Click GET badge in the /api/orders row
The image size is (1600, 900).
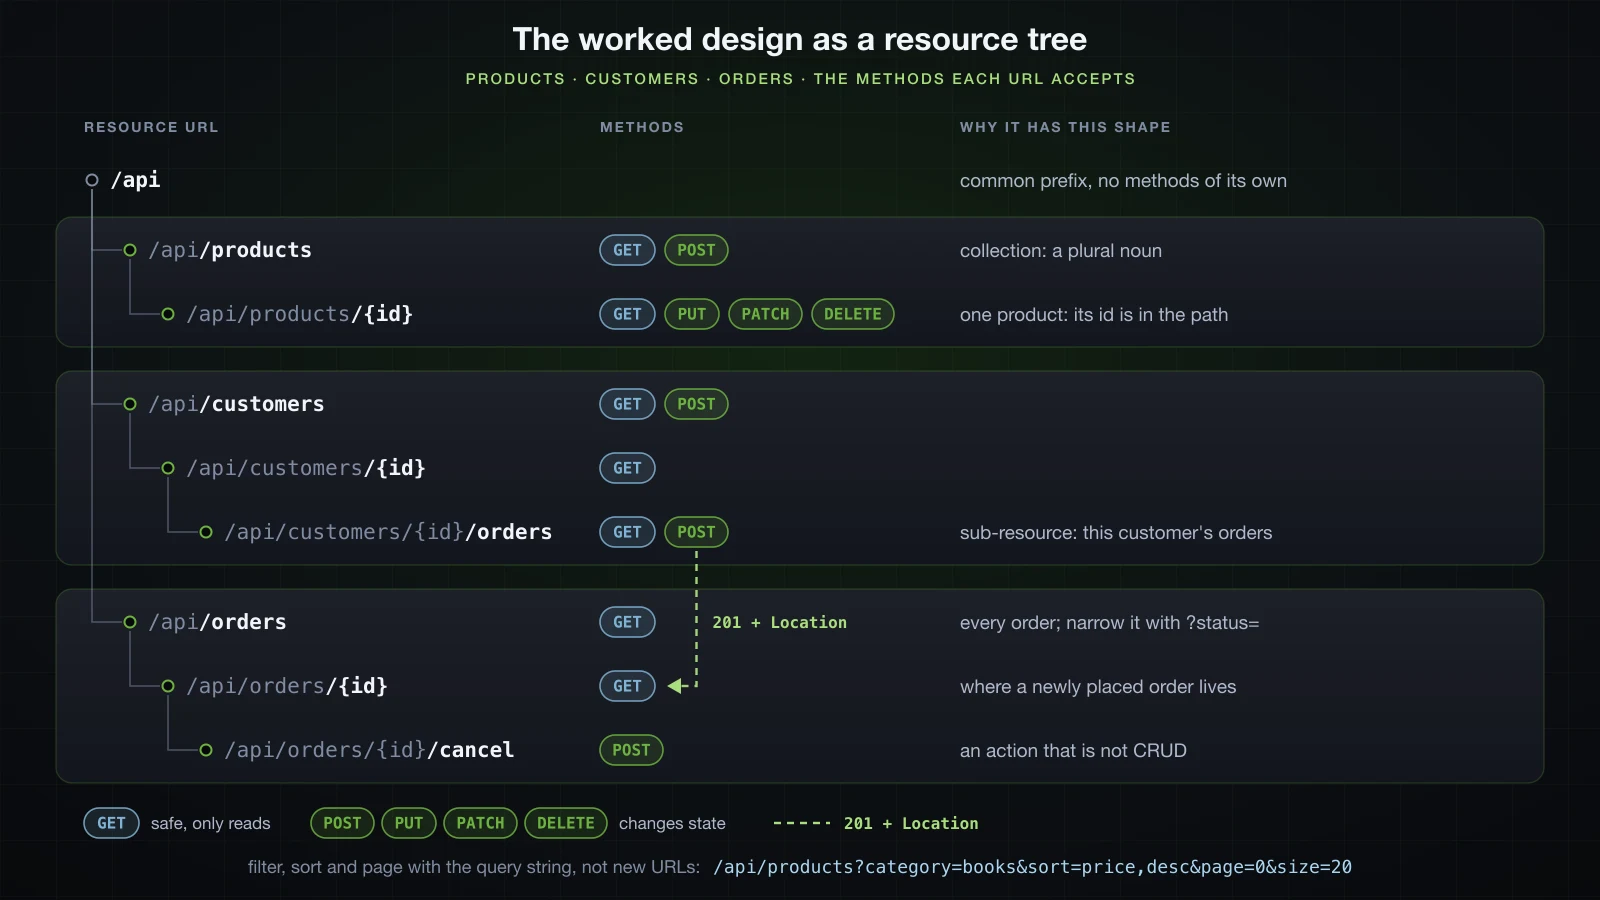[x=627, y=622]
